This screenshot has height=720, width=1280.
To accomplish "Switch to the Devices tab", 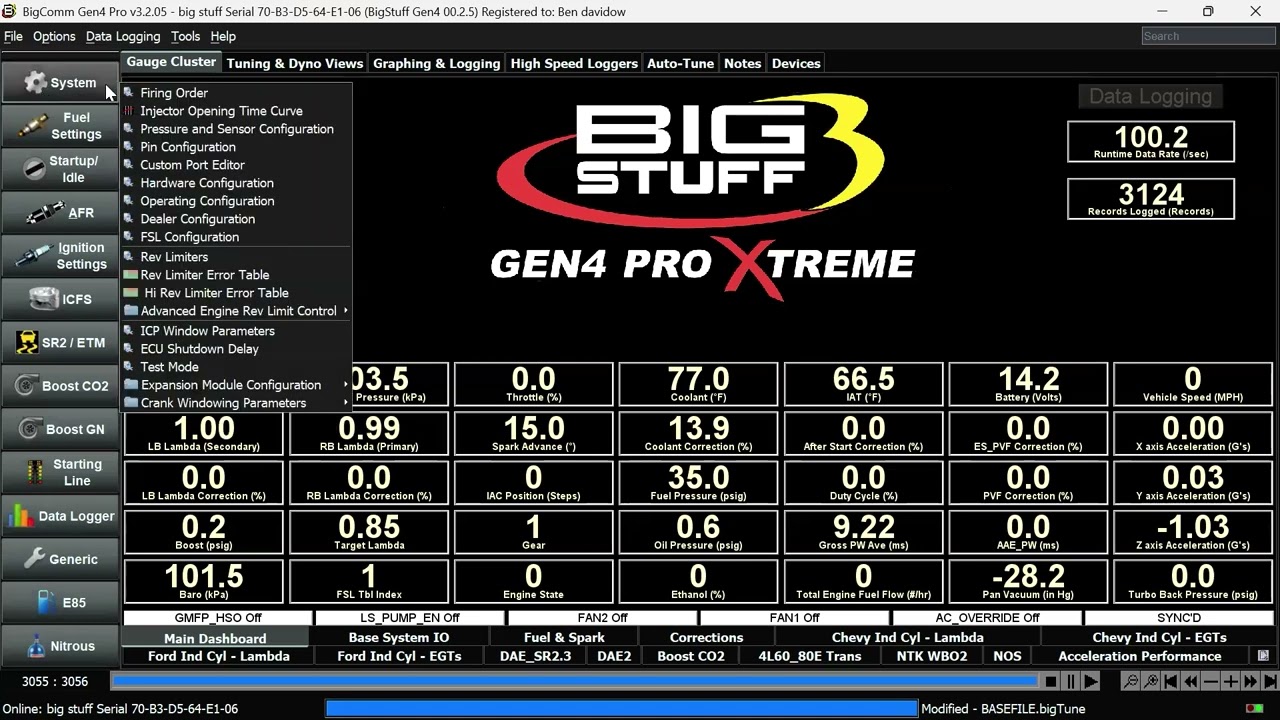I will point(796,63).
